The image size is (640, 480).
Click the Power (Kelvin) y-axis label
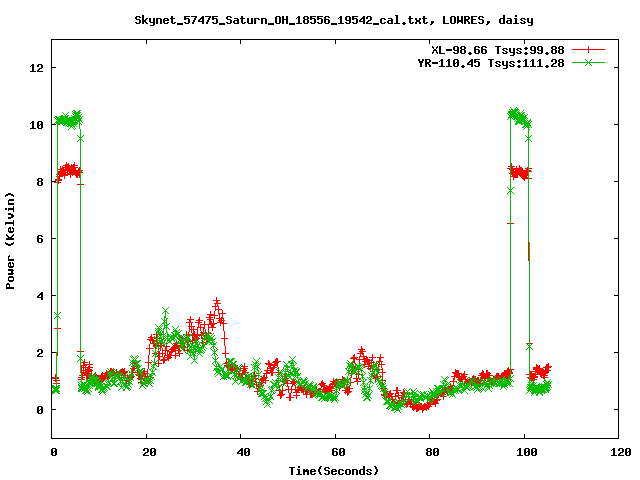[10, 241]
